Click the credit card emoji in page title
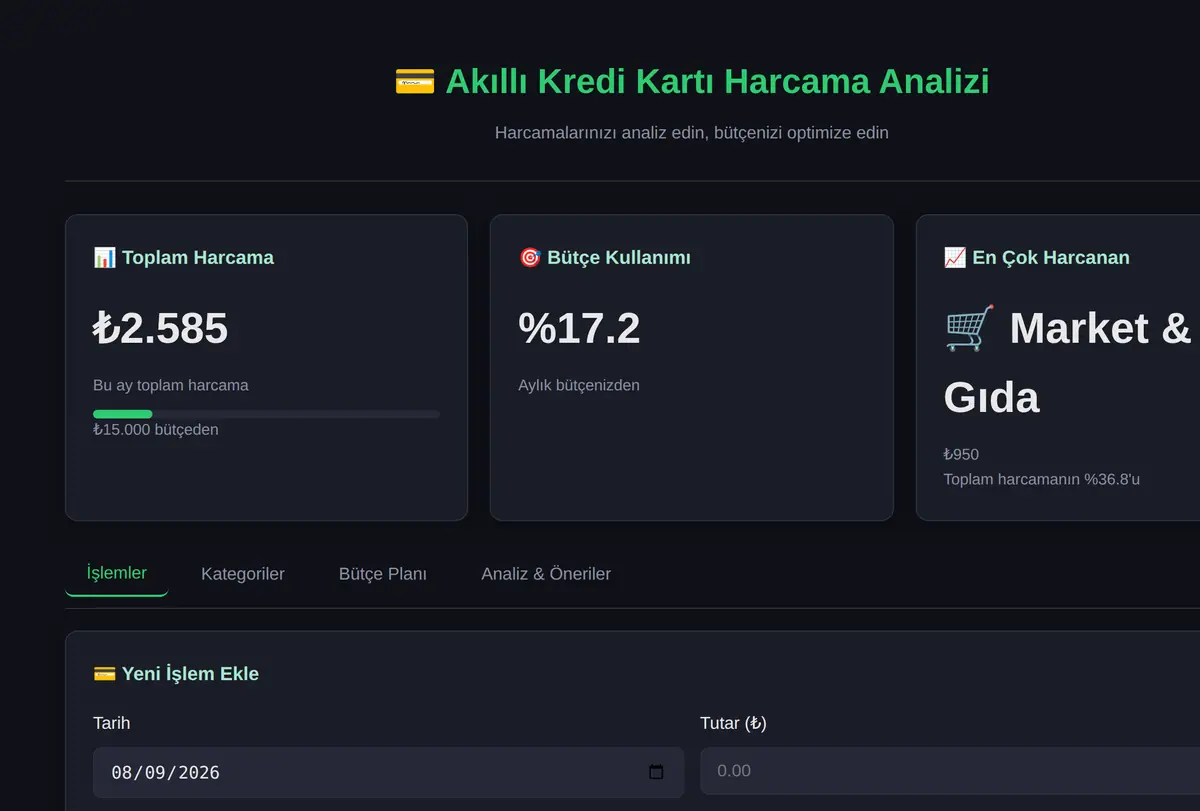 [x=415, y=81]
